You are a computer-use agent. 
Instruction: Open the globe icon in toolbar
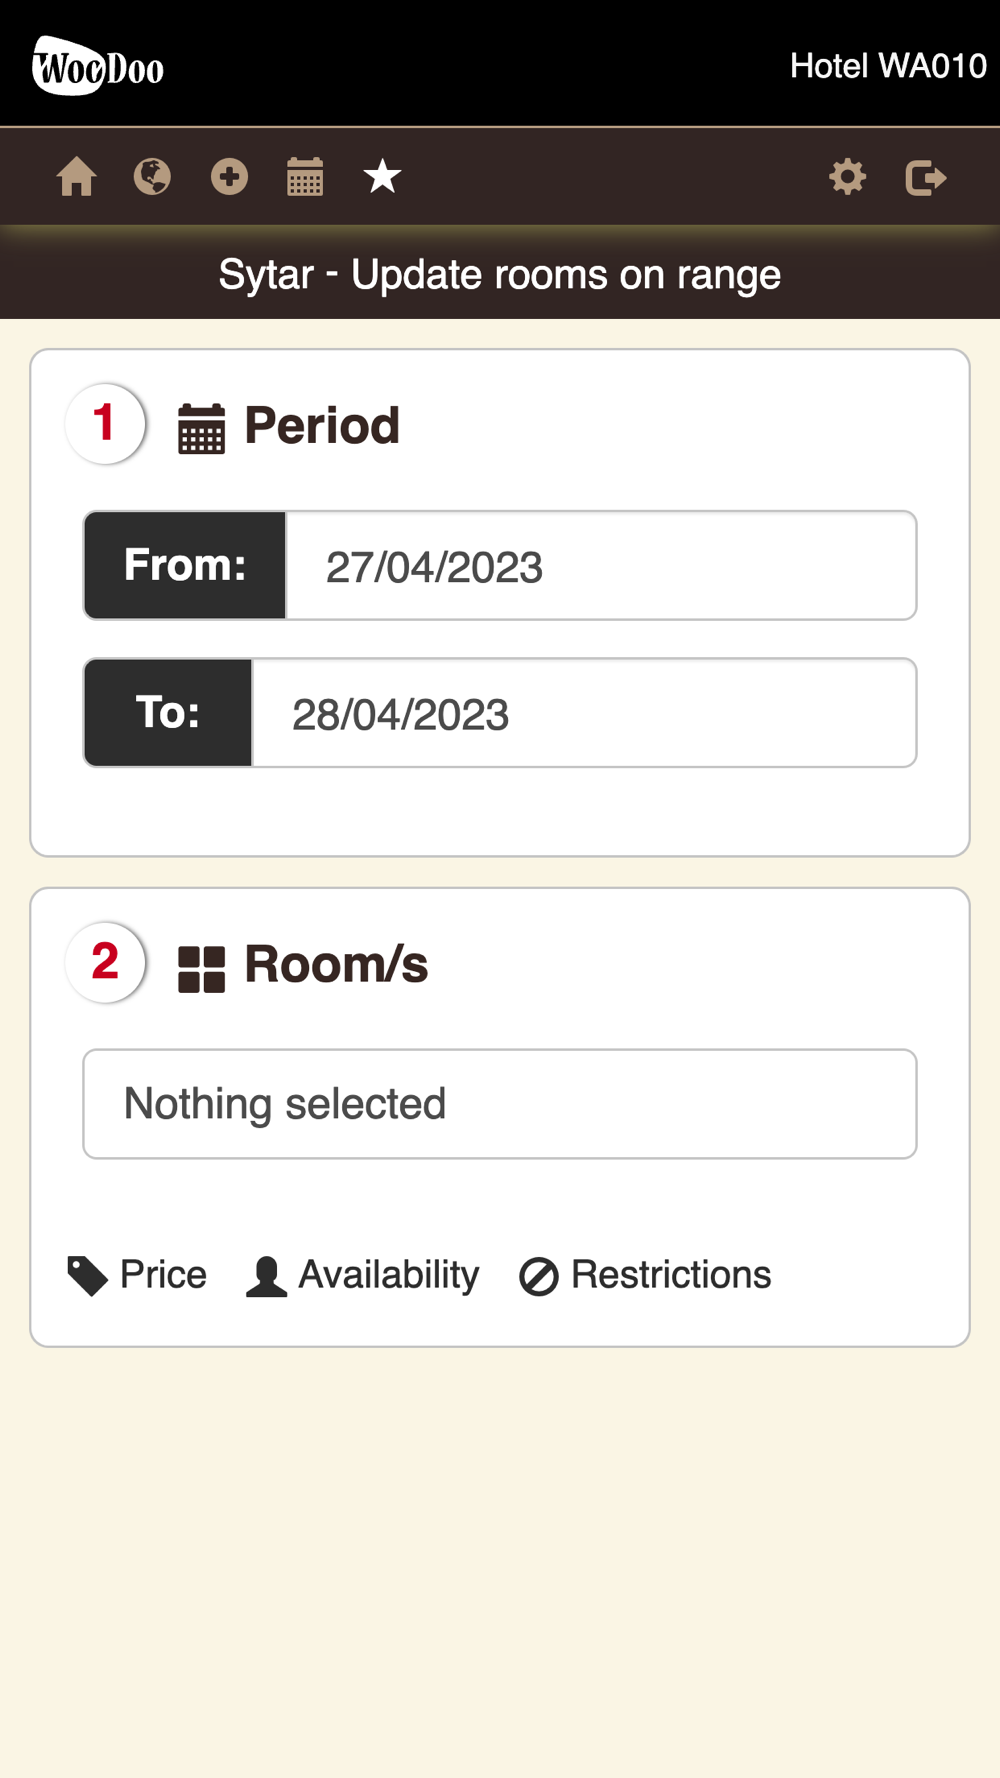click(x=152, y=177)
